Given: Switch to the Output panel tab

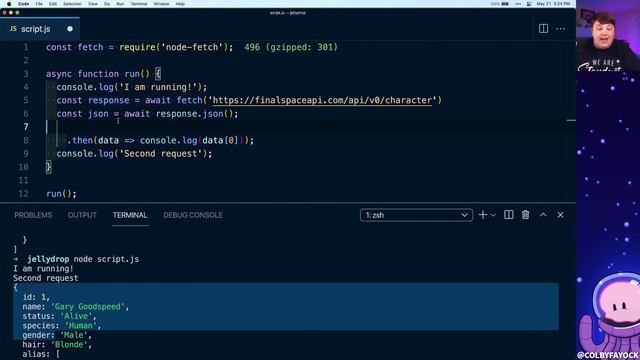Looking at the screenshot, I should (82, 215).
